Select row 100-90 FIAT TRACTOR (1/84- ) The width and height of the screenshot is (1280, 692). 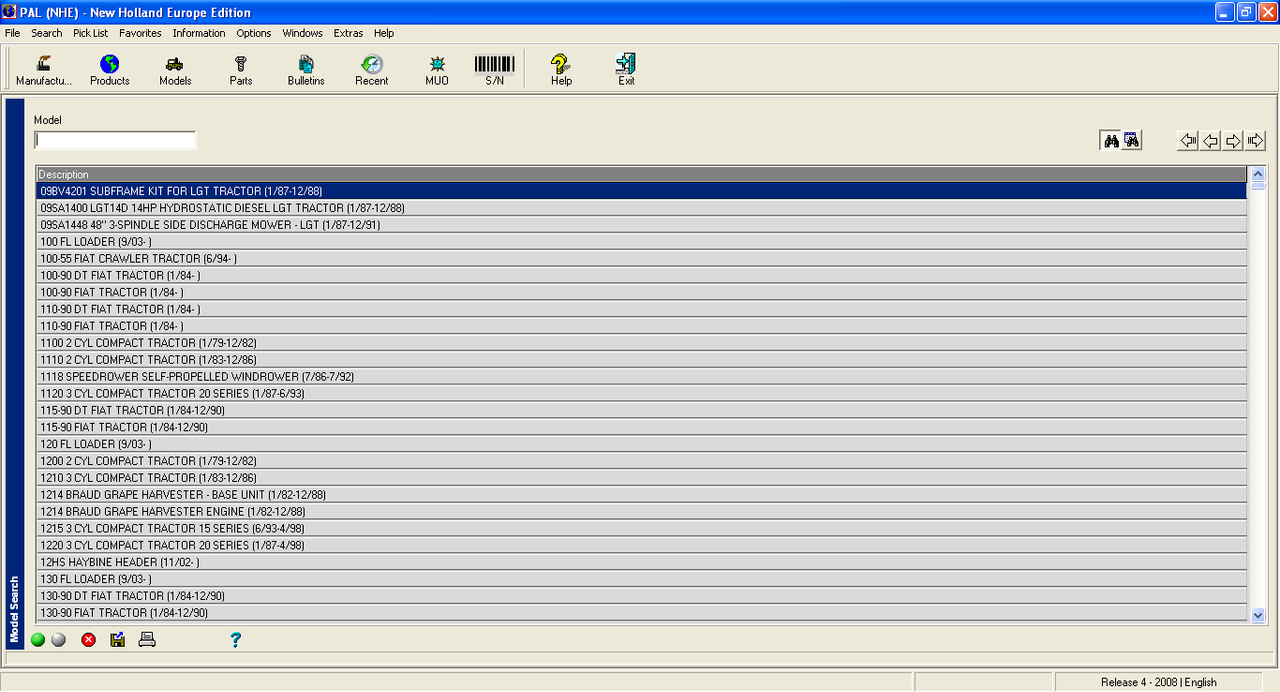click(x=641, y=292)
